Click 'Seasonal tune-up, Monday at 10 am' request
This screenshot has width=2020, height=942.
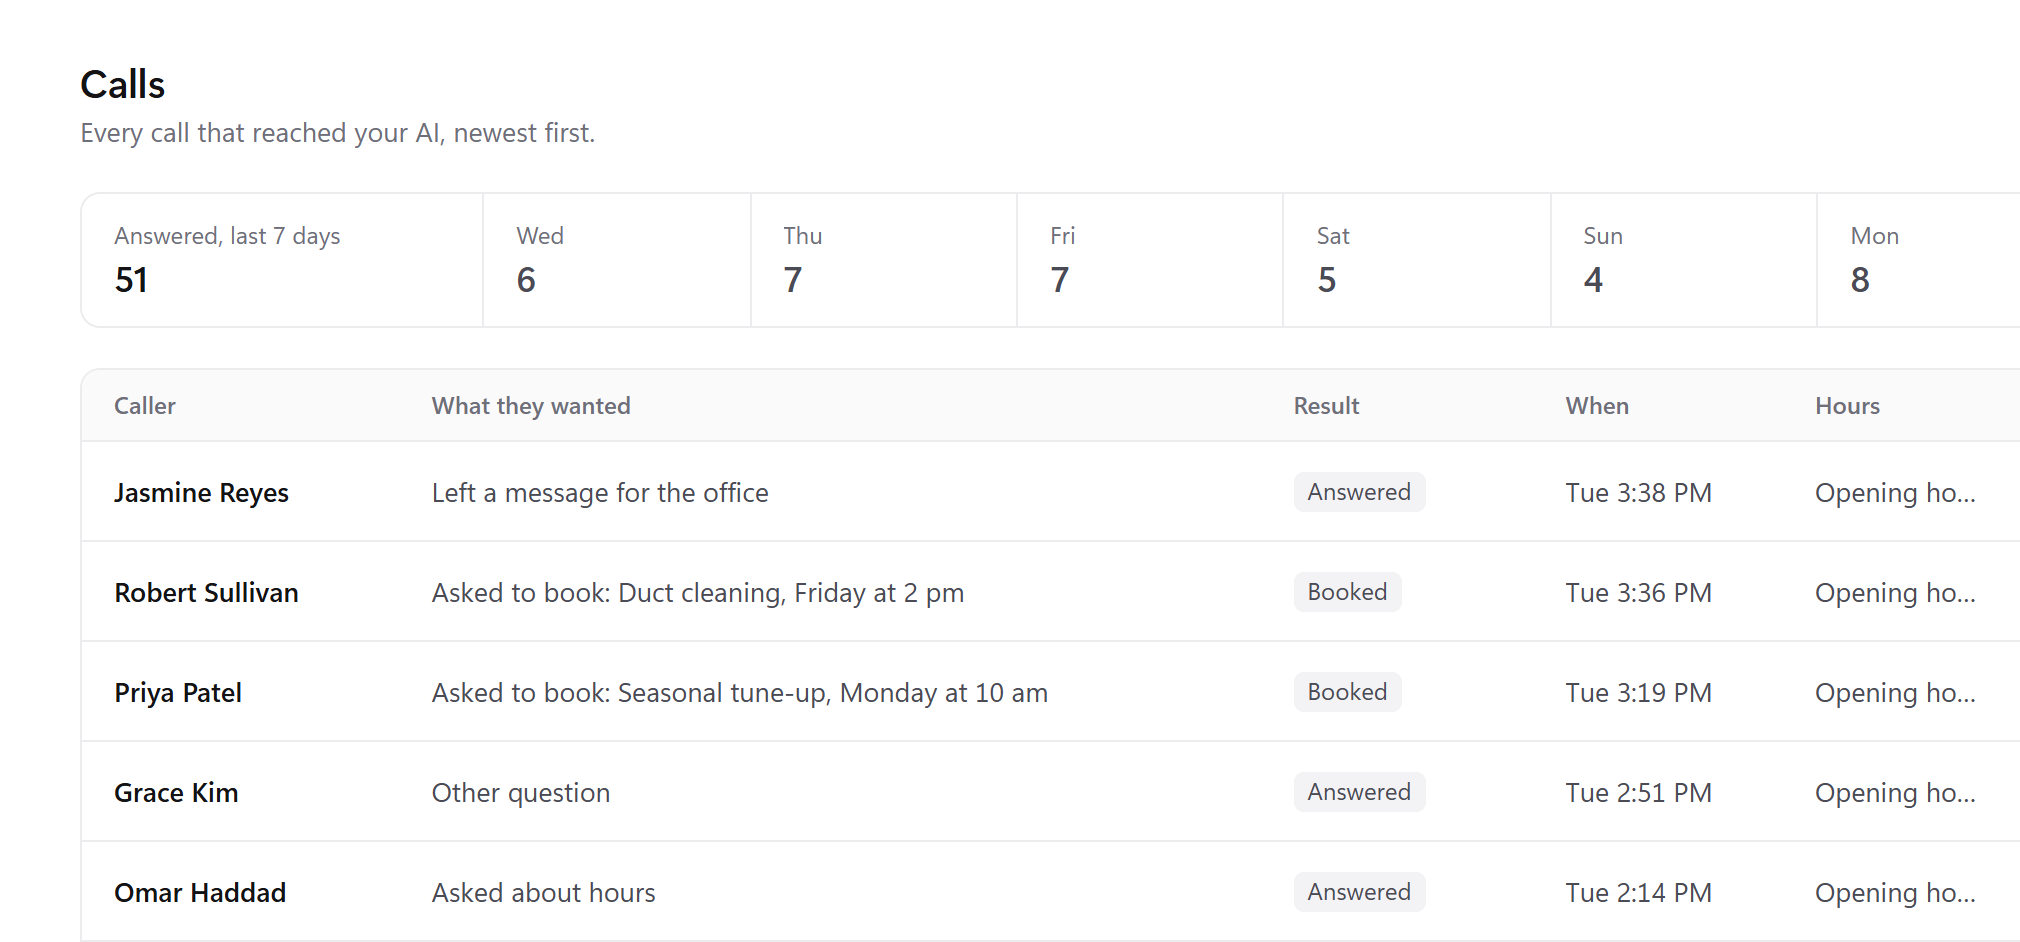pyautogui.click(x=833, y=693)
